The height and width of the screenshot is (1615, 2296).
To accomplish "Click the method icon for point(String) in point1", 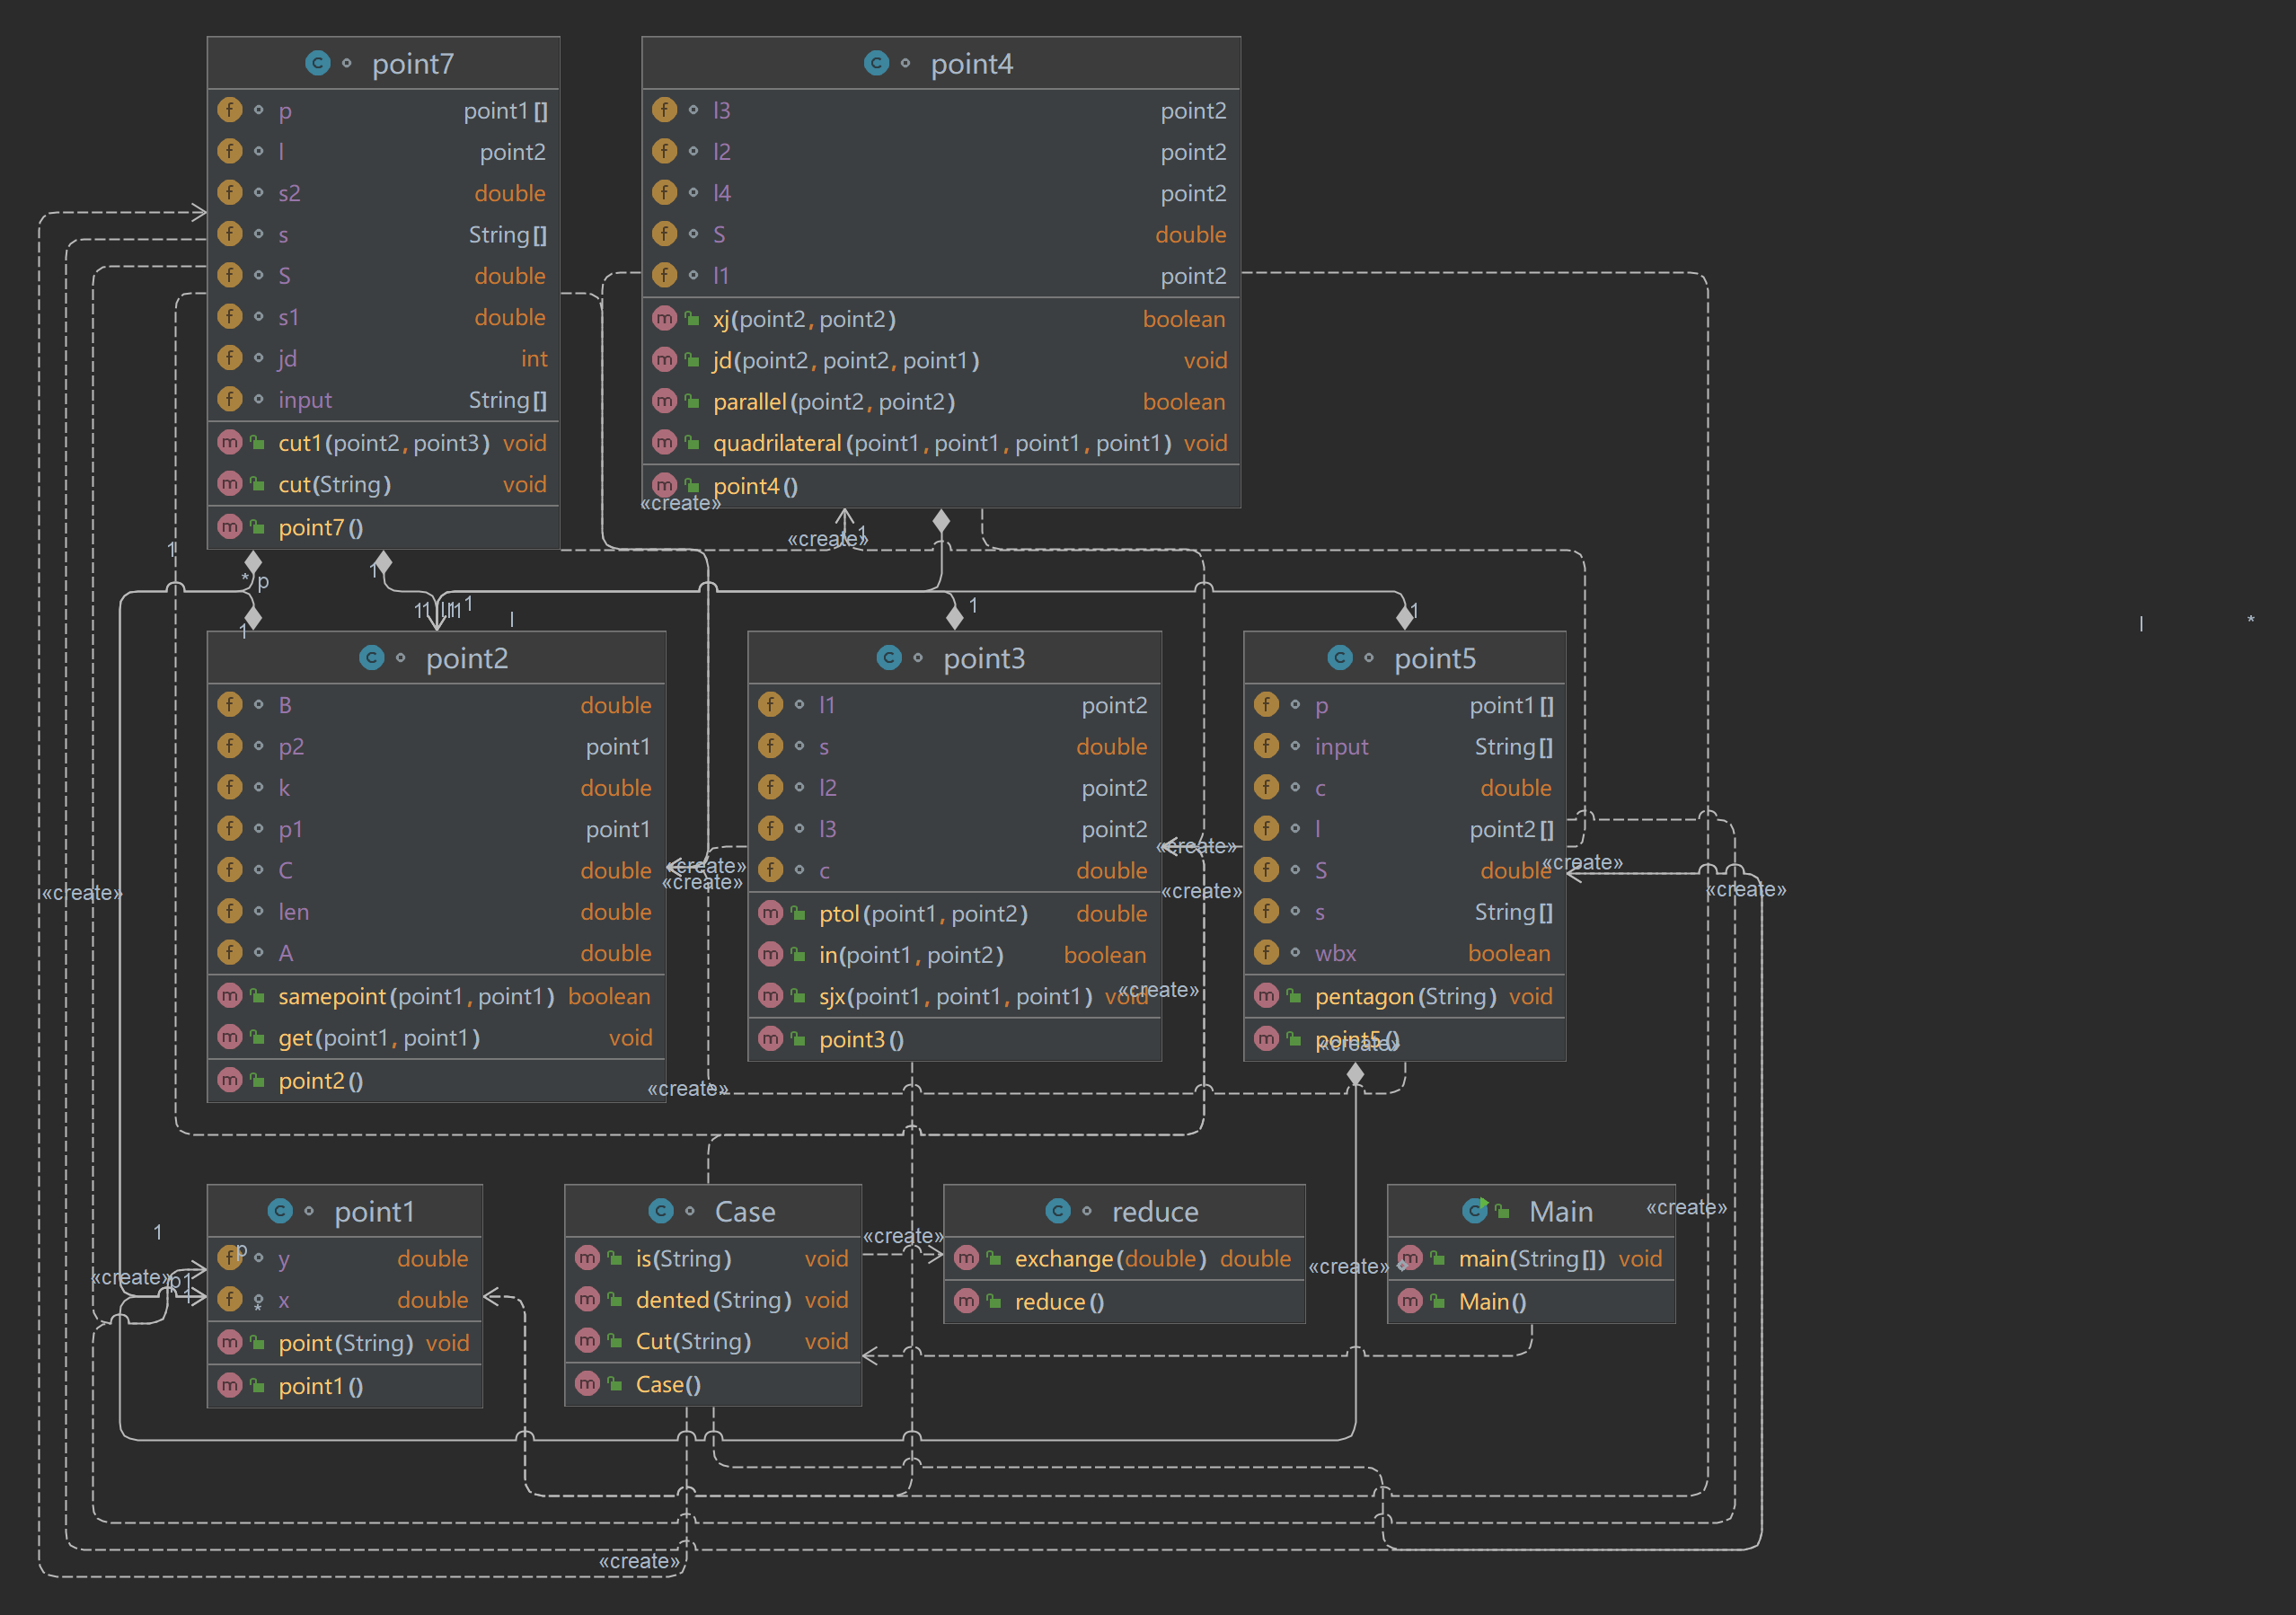I will pos(230,1342).
